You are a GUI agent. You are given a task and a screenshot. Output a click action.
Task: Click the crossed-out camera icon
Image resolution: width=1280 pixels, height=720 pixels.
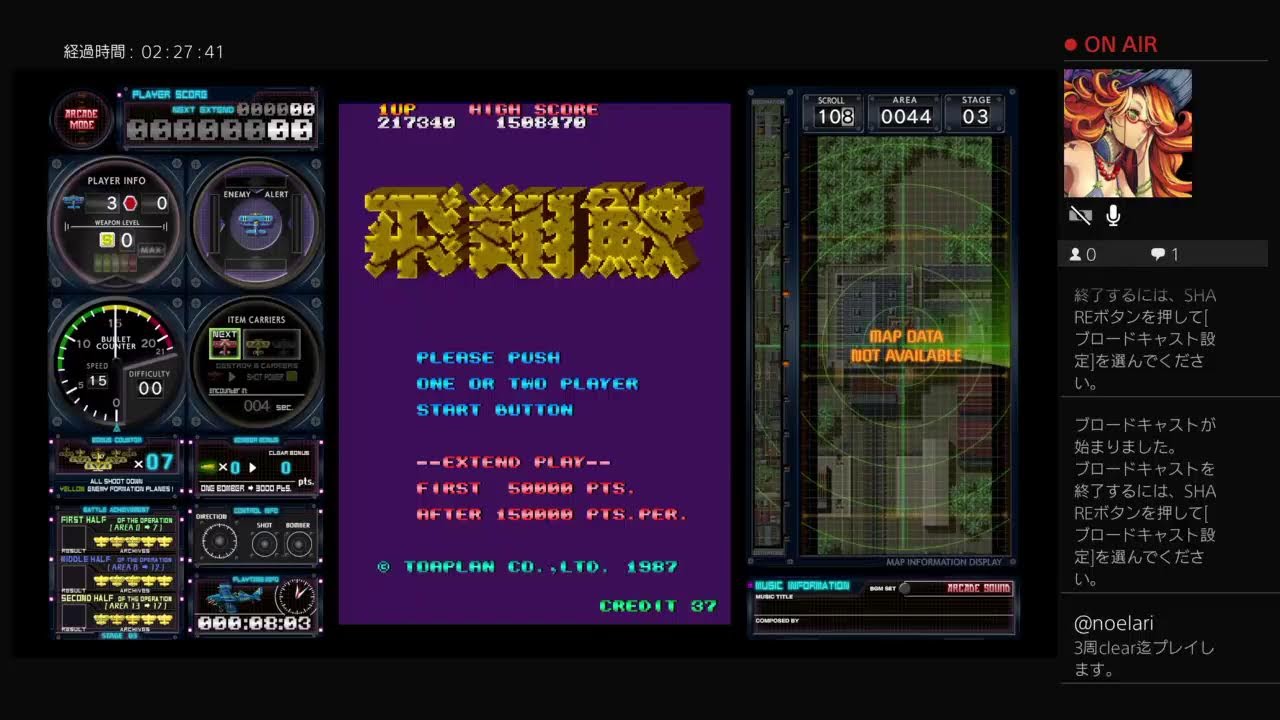point(1080,215)
